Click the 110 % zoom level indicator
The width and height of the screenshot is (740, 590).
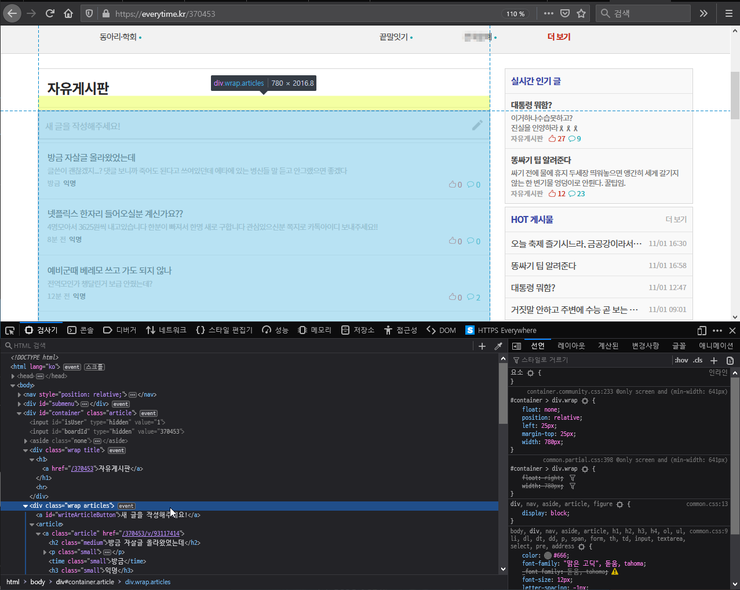[515, 14]
